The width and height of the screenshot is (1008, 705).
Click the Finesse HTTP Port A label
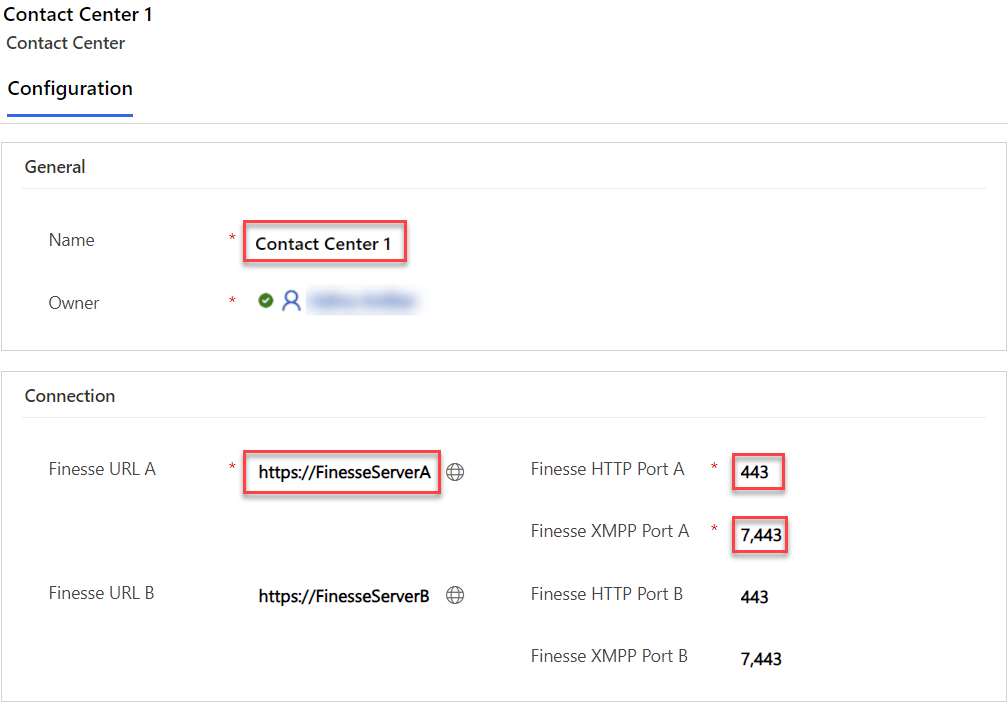[x=608, y=469]
